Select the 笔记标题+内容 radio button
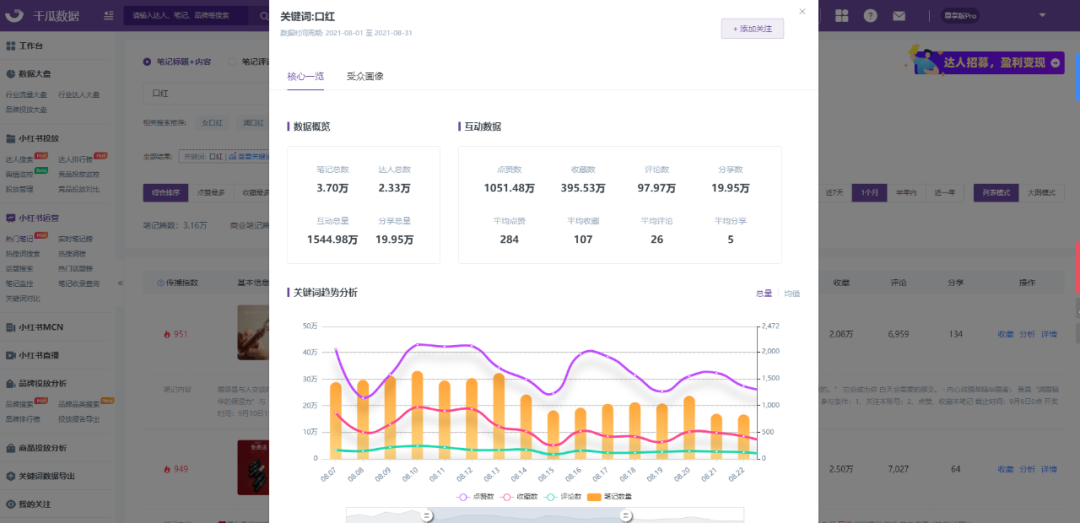The height and width of the screenshot is (523, 1080). [x=147, y=61]
